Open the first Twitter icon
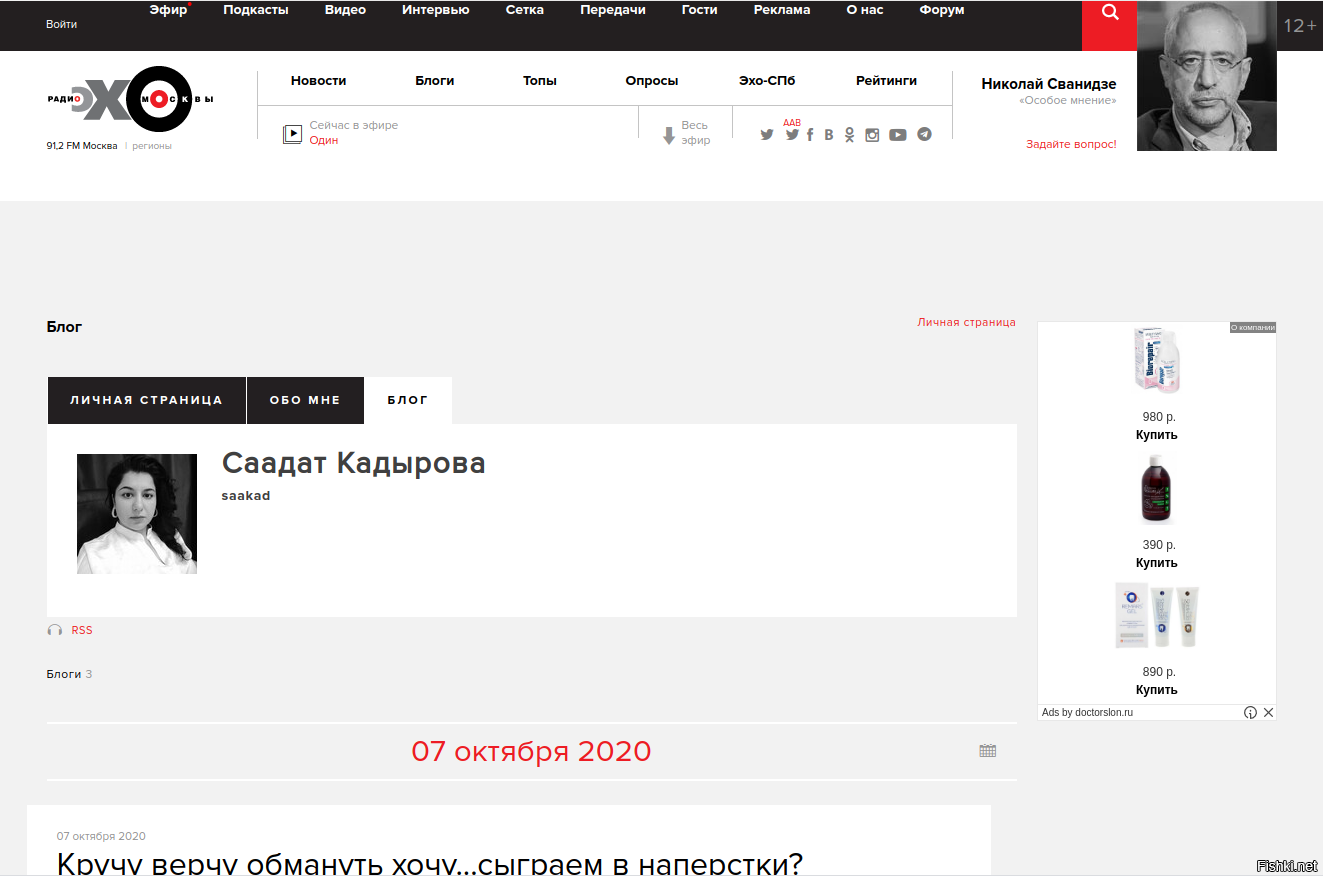 [x=767, y=135]
